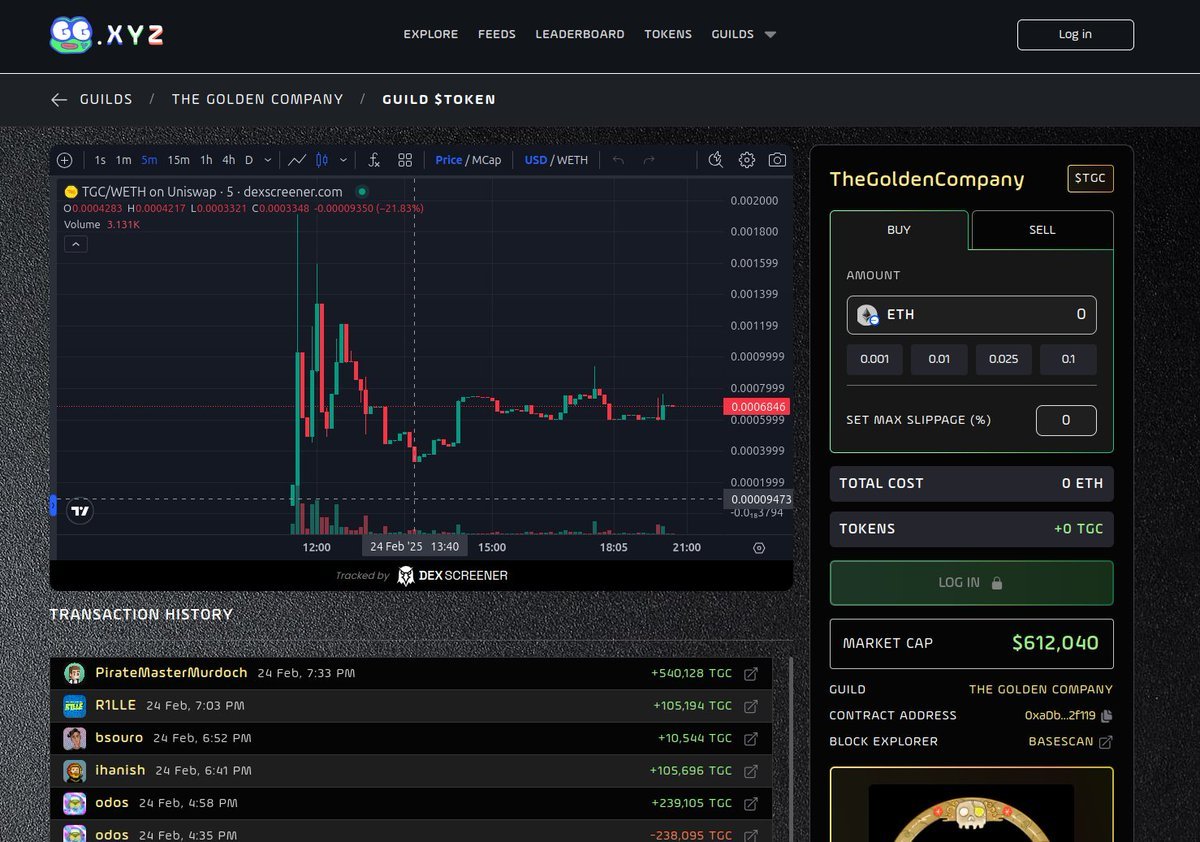The width and height of the screenshot is (1200, 842).
Task: Click the undo arrow in chart toolbar
Action: (618, 160)
